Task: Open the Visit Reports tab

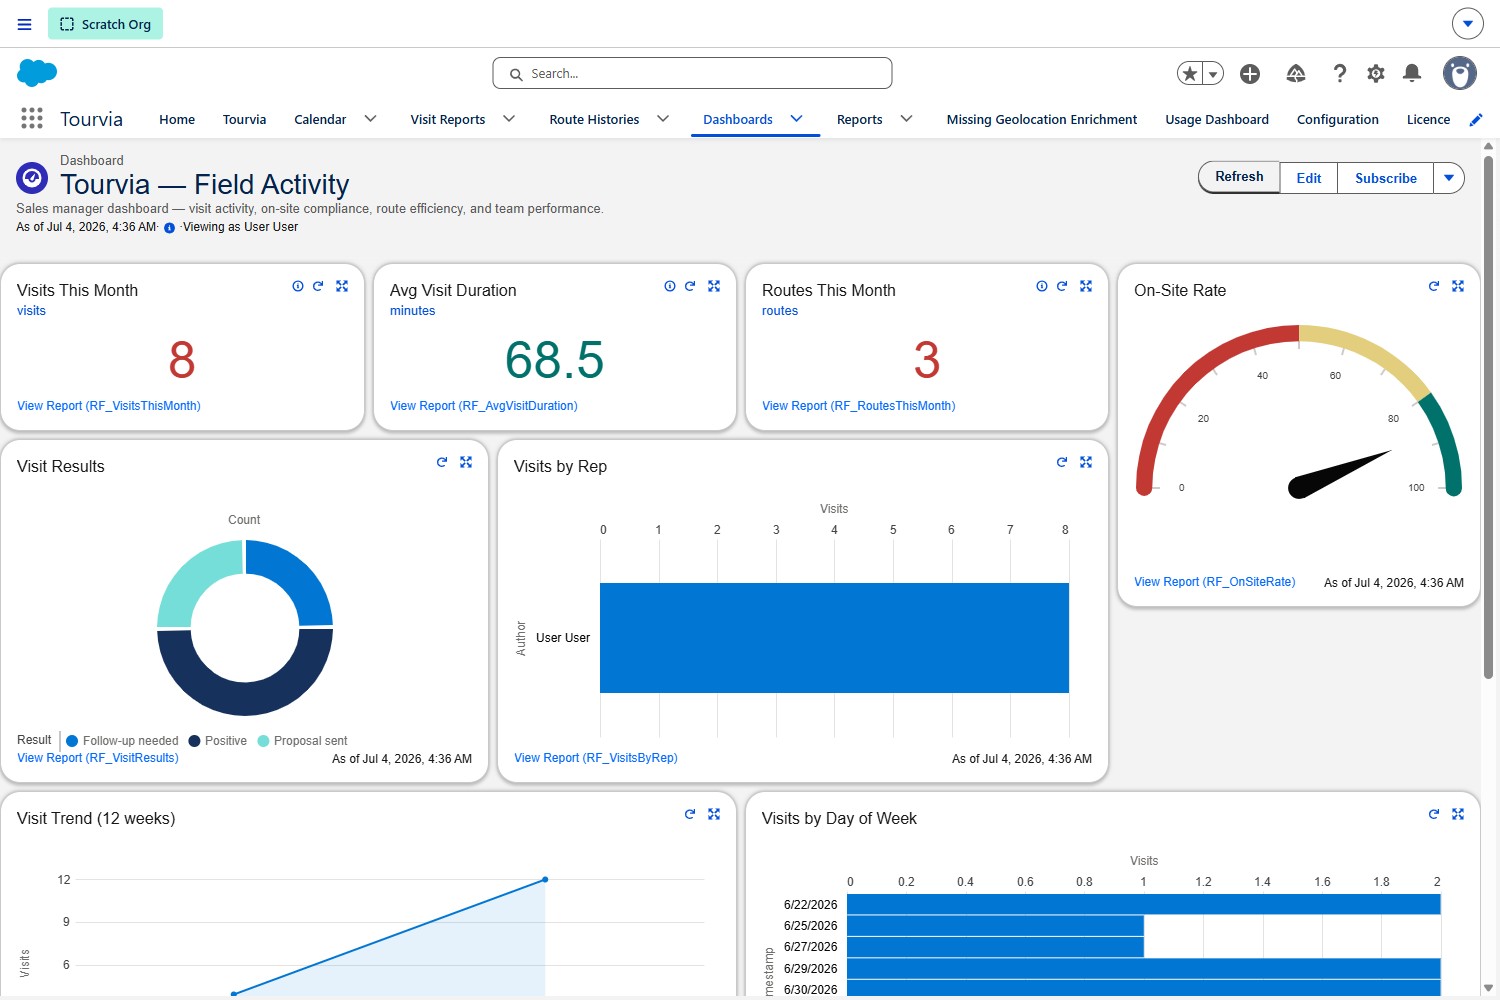Action: (x=447, y=119)
